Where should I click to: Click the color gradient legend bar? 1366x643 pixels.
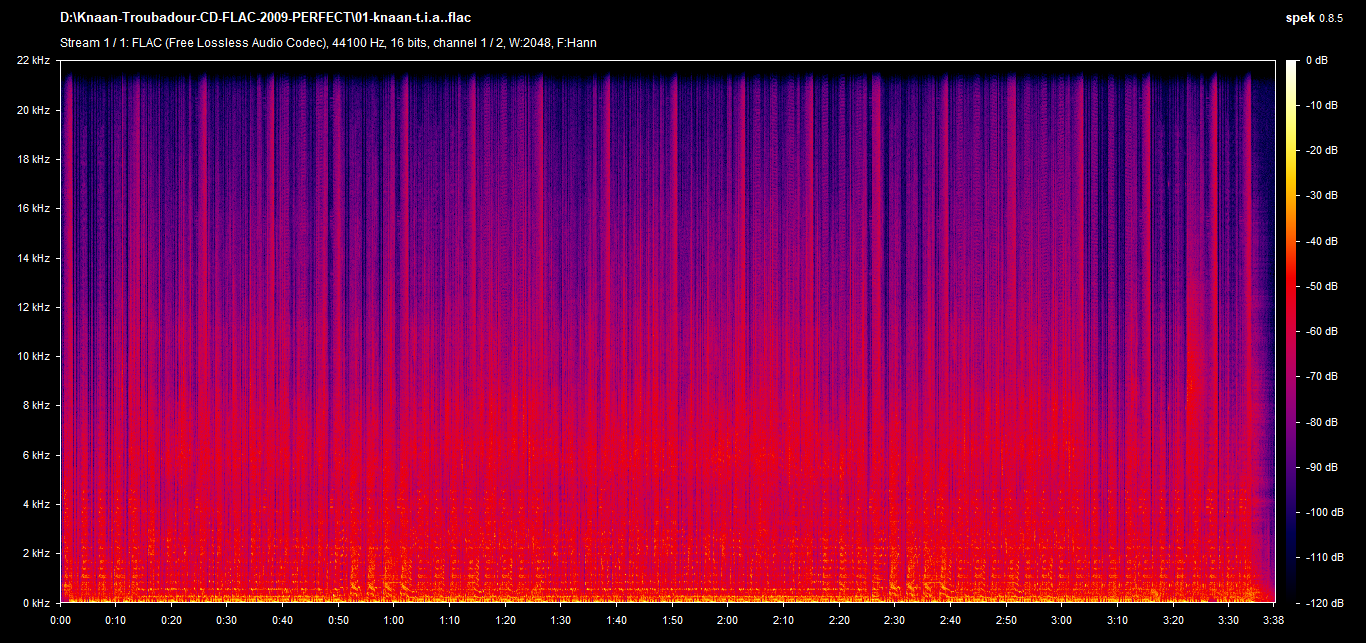pos(1292,332)
